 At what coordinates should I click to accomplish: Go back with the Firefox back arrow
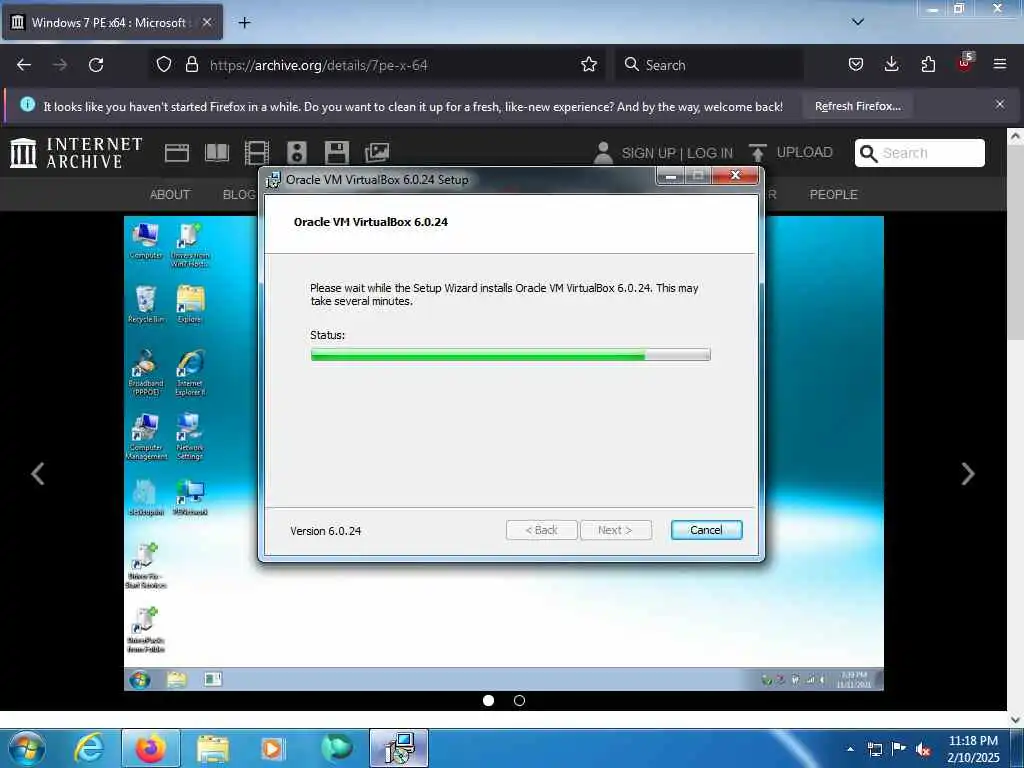click(24, 65)
